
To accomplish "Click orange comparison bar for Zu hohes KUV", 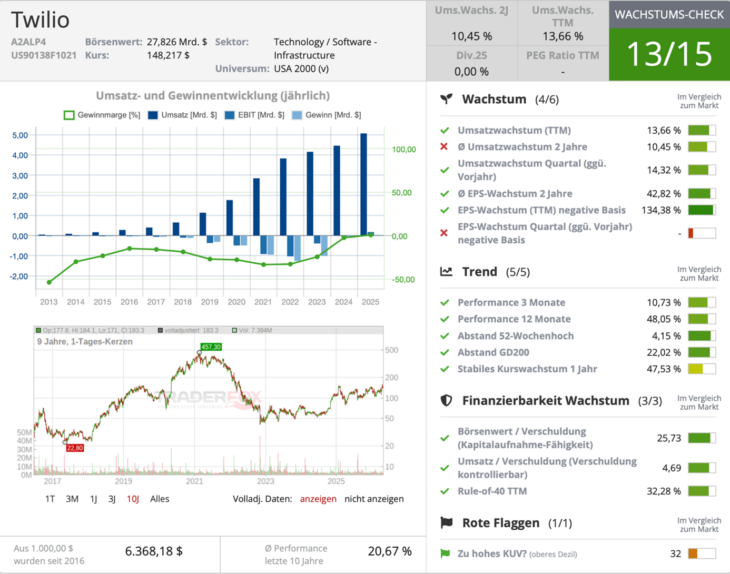I will click(x=702, y=554).
